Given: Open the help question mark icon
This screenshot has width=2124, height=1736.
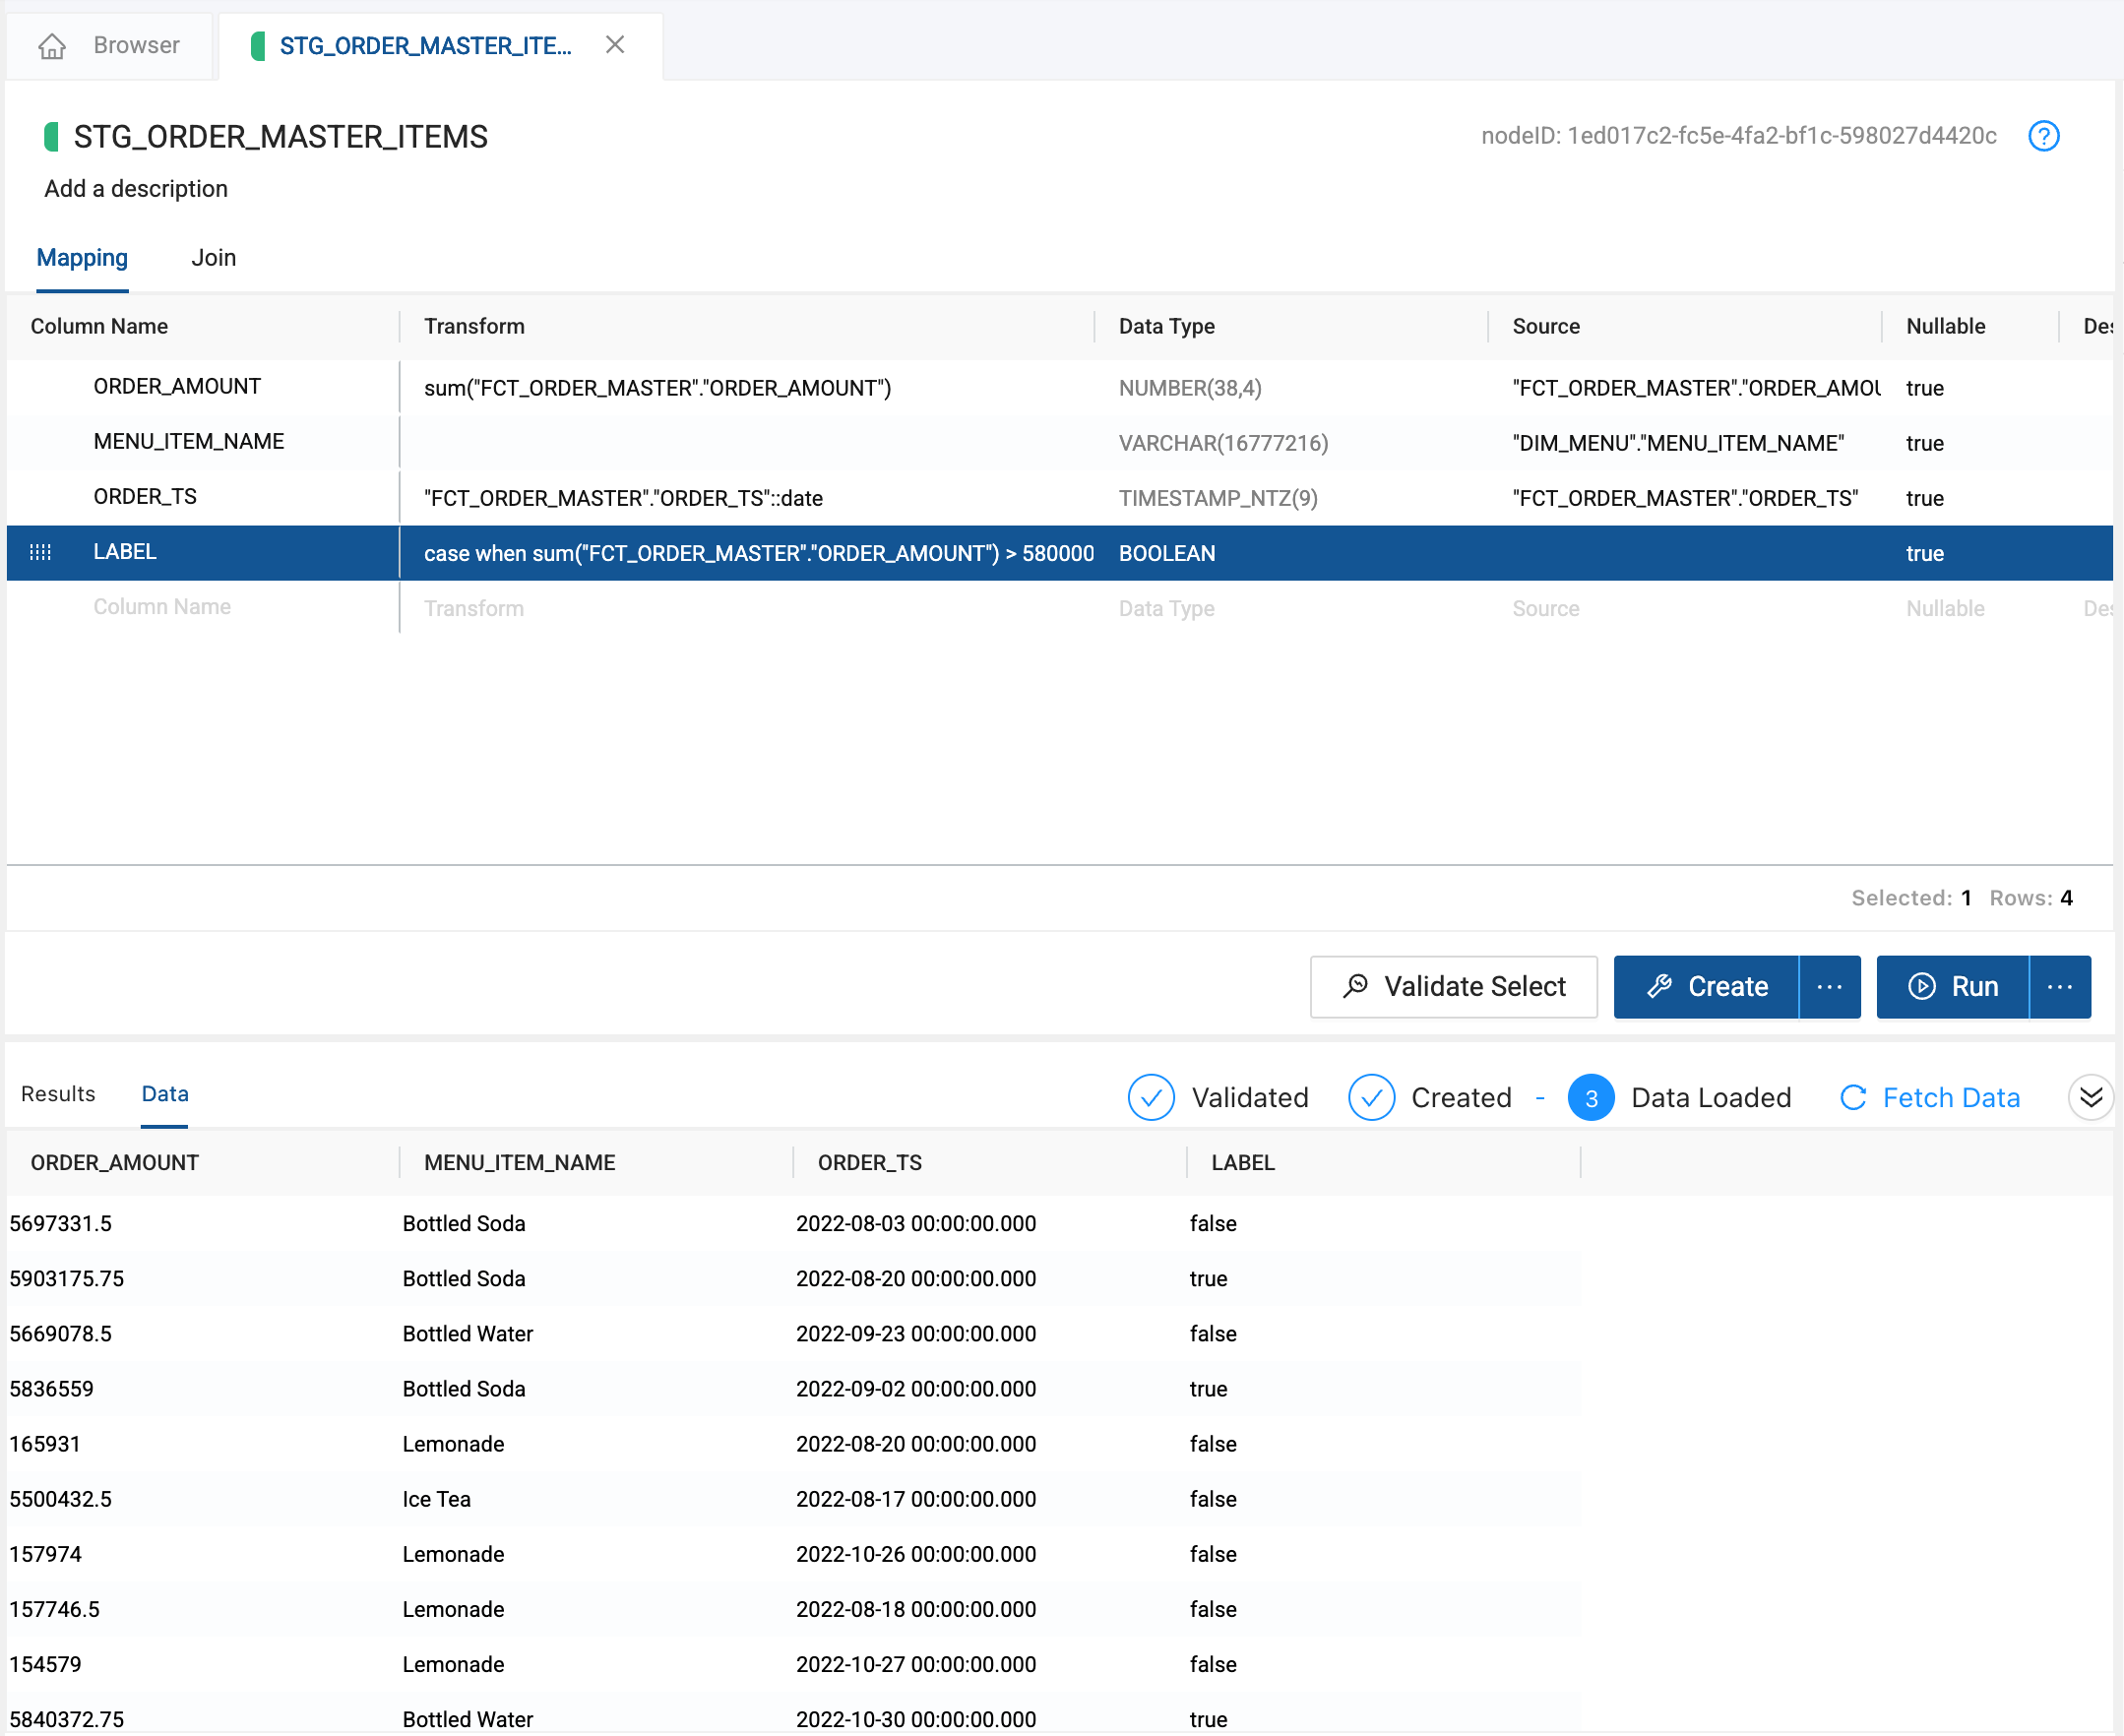Looking at the screenshot, I should [2043, 136].
